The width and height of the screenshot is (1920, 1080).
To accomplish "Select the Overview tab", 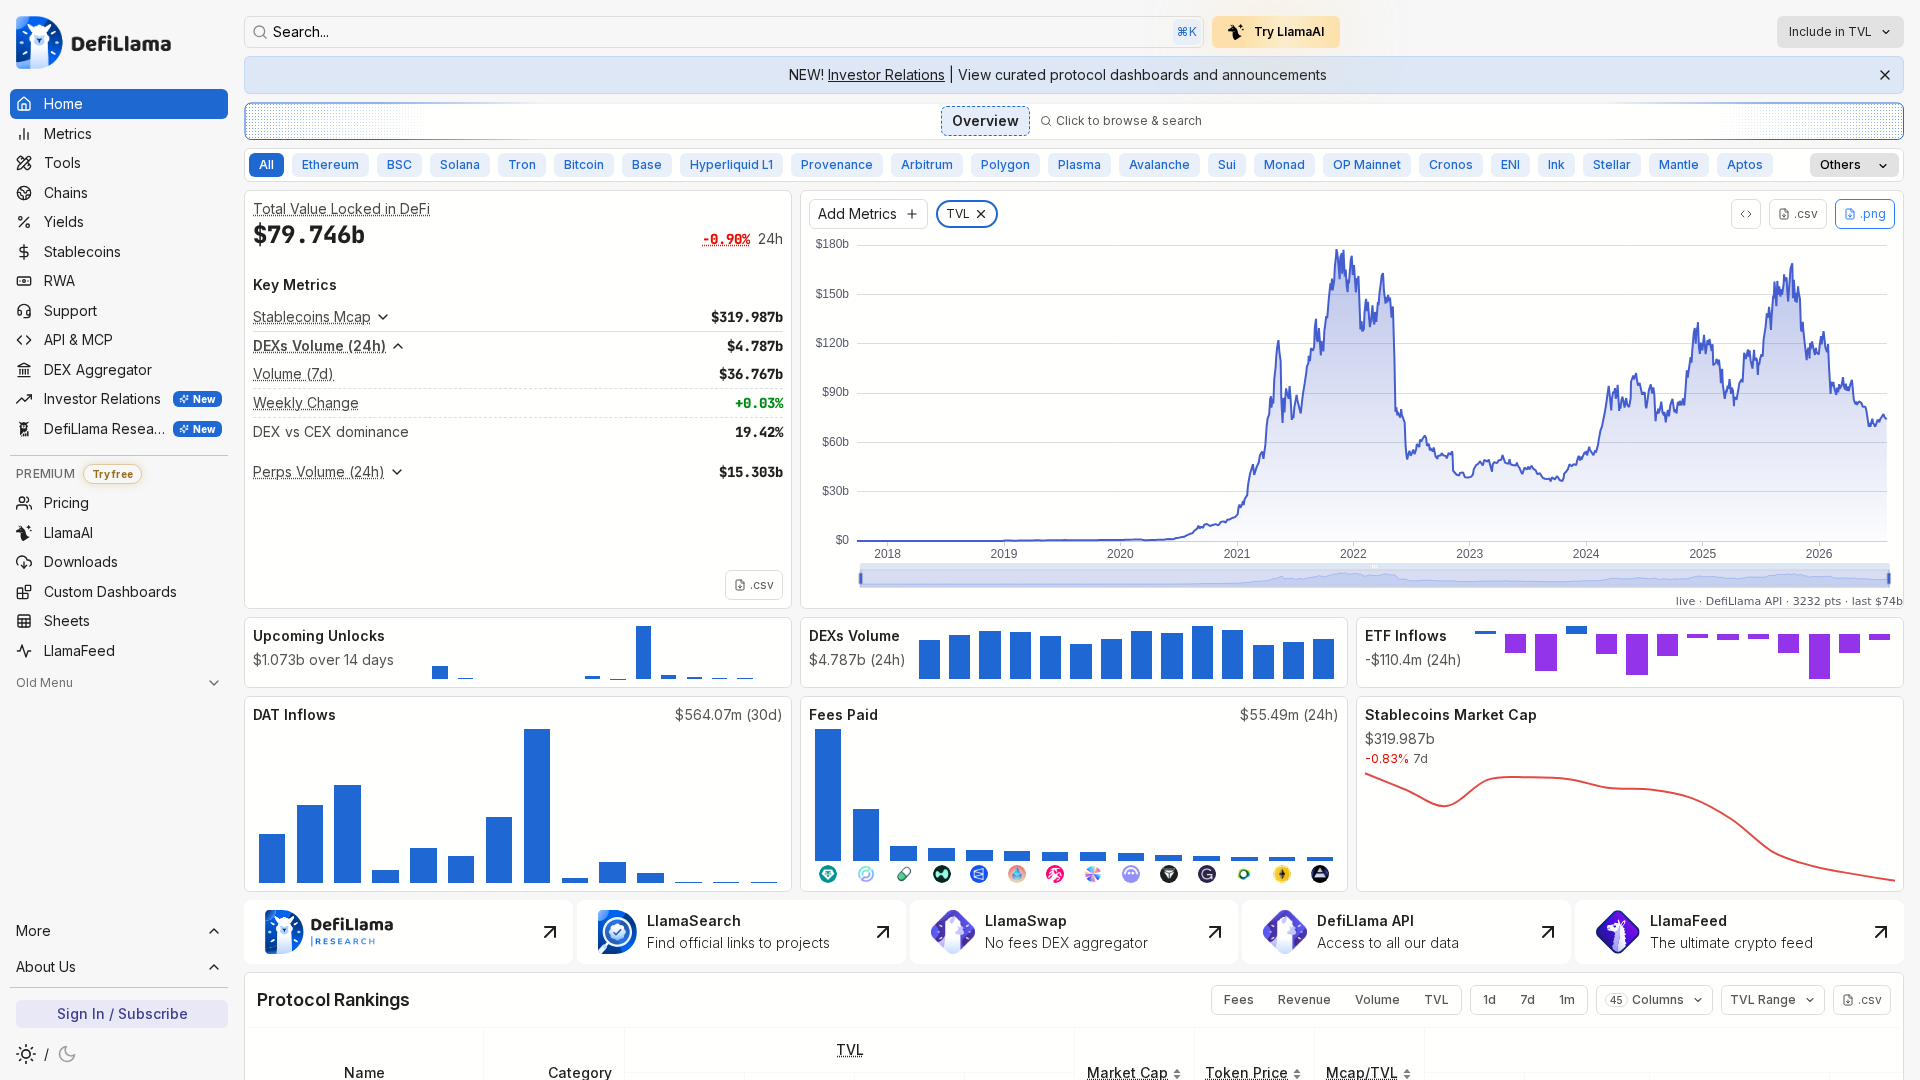I will pos(985,121).
